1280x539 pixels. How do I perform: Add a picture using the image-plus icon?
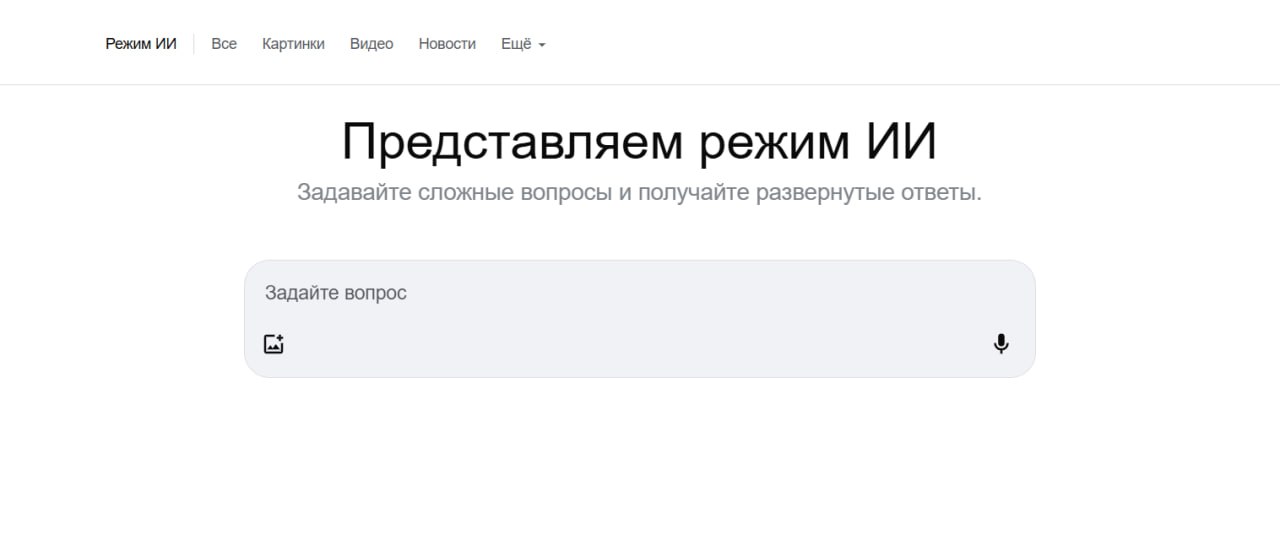(x=274, y=344)
